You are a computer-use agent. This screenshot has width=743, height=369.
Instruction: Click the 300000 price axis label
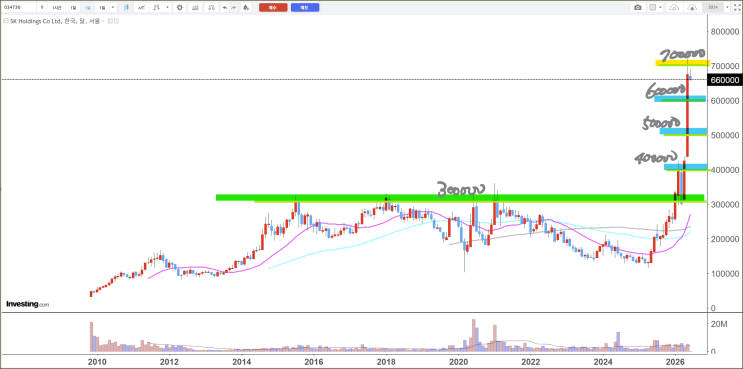click(725, 204)
